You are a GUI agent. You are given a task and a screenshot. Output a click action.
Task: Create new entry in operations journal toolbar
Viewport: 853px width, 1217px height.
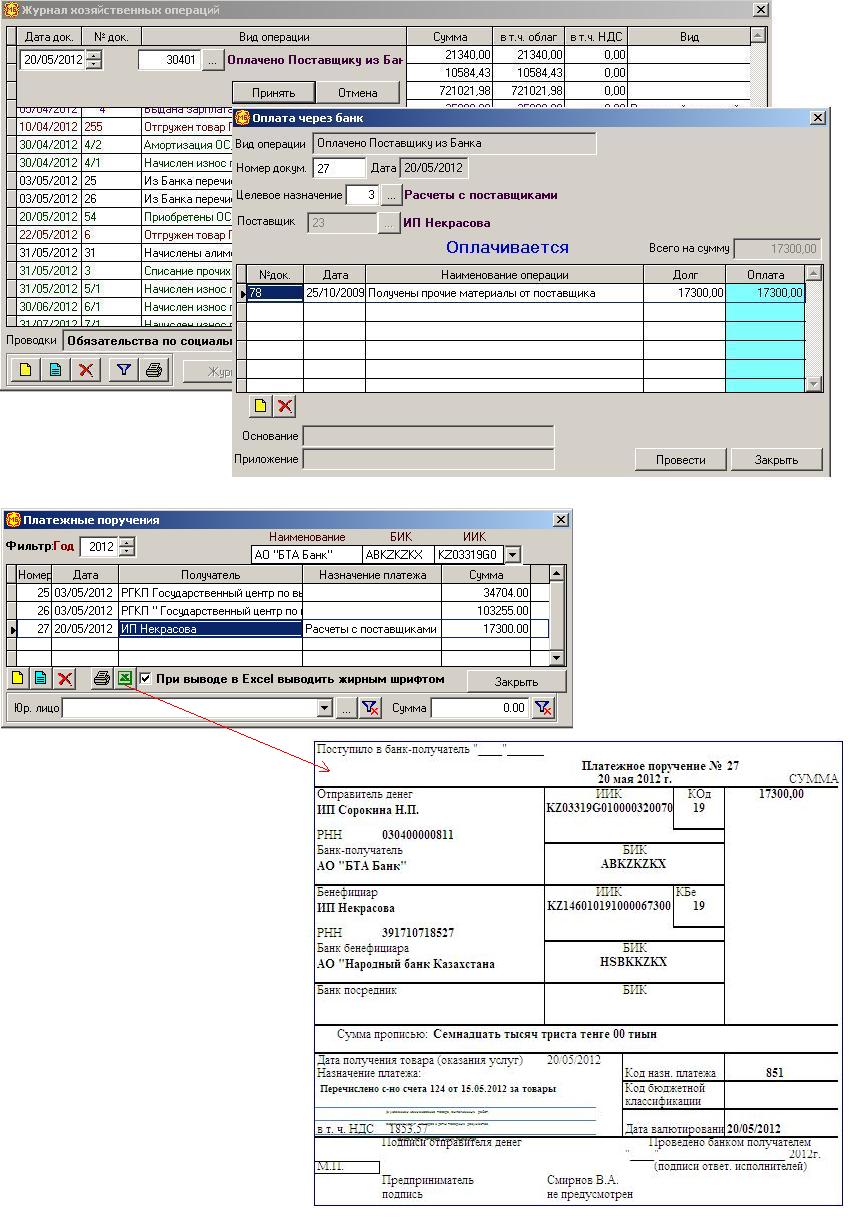click(x=25, y=371)
